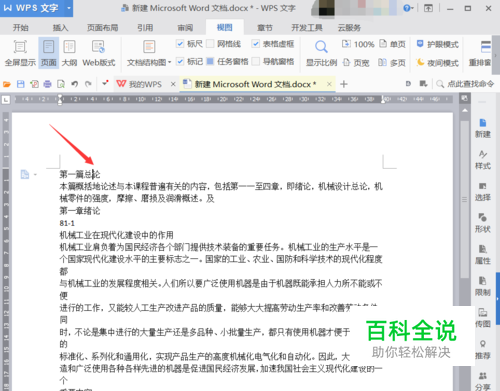Click Rearrange Windows (重排窗口) icon
500x391 pixels.
[480, 53]
